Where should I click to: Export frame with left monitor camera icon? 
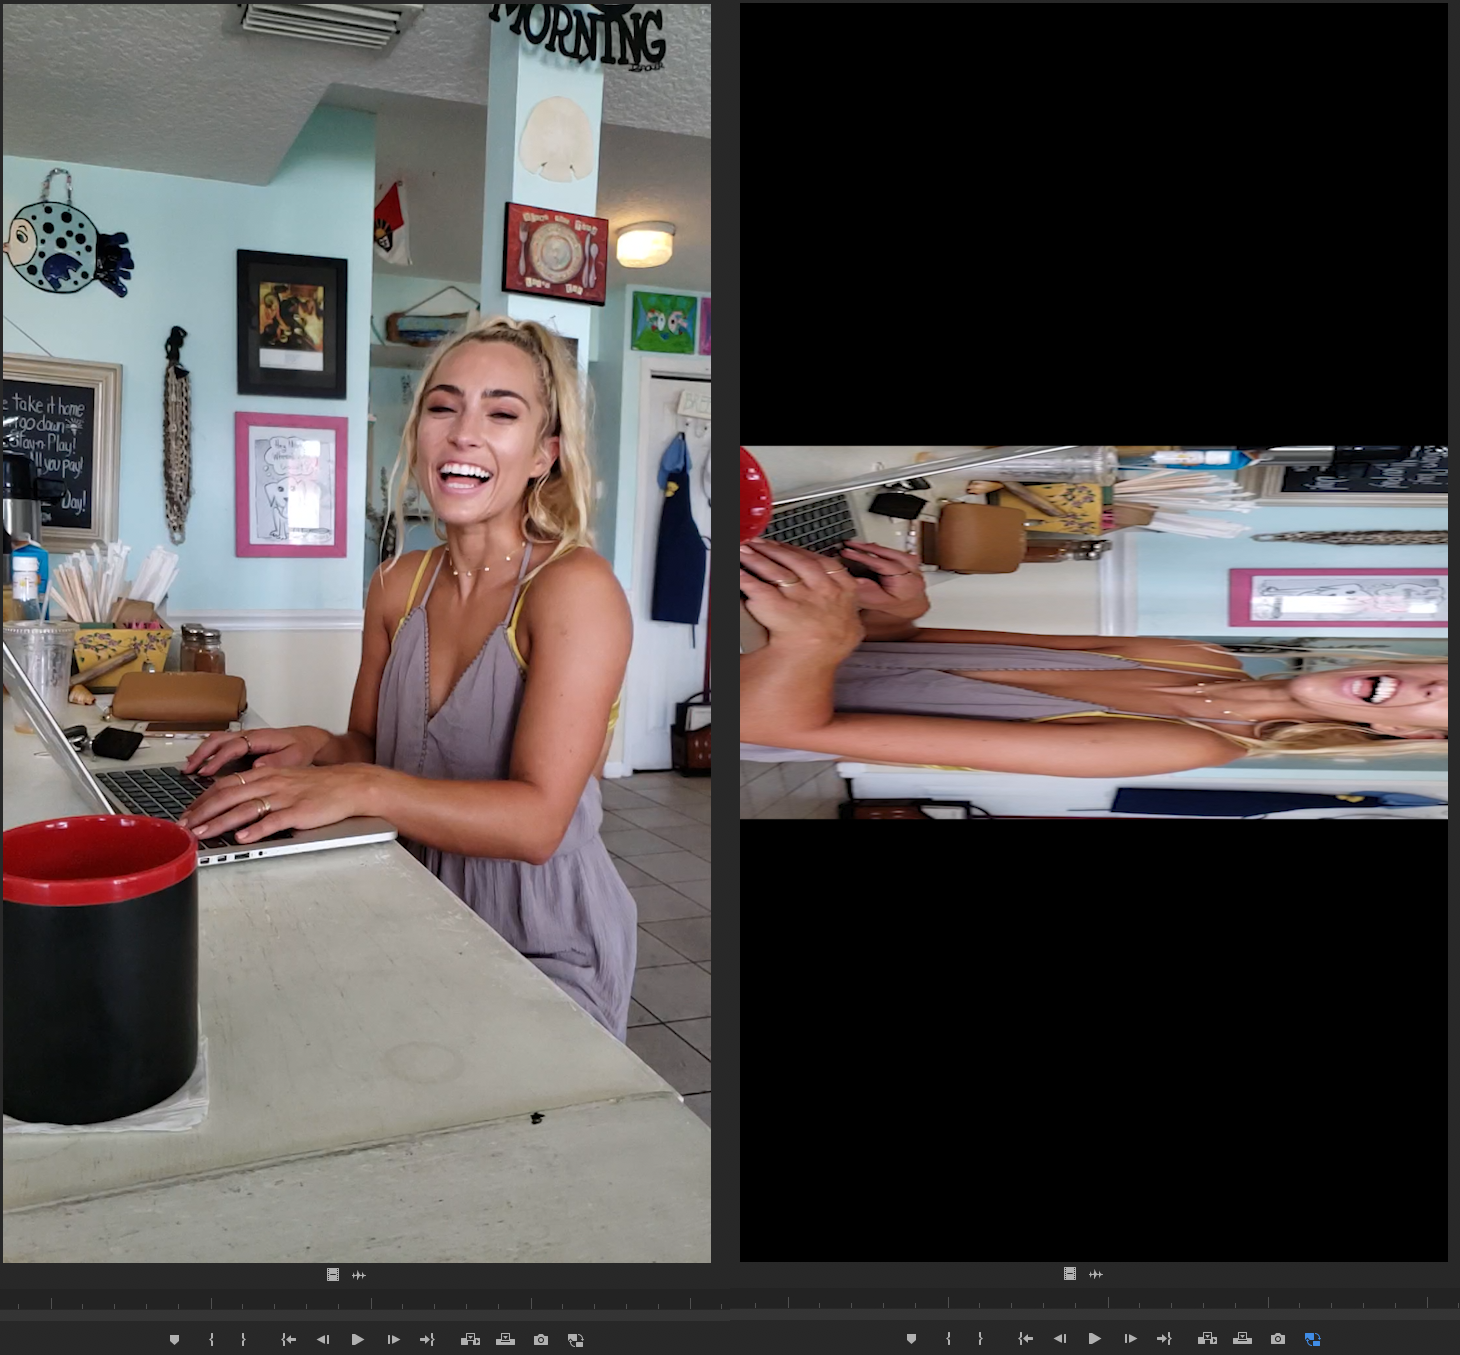tap(541, 1339)
